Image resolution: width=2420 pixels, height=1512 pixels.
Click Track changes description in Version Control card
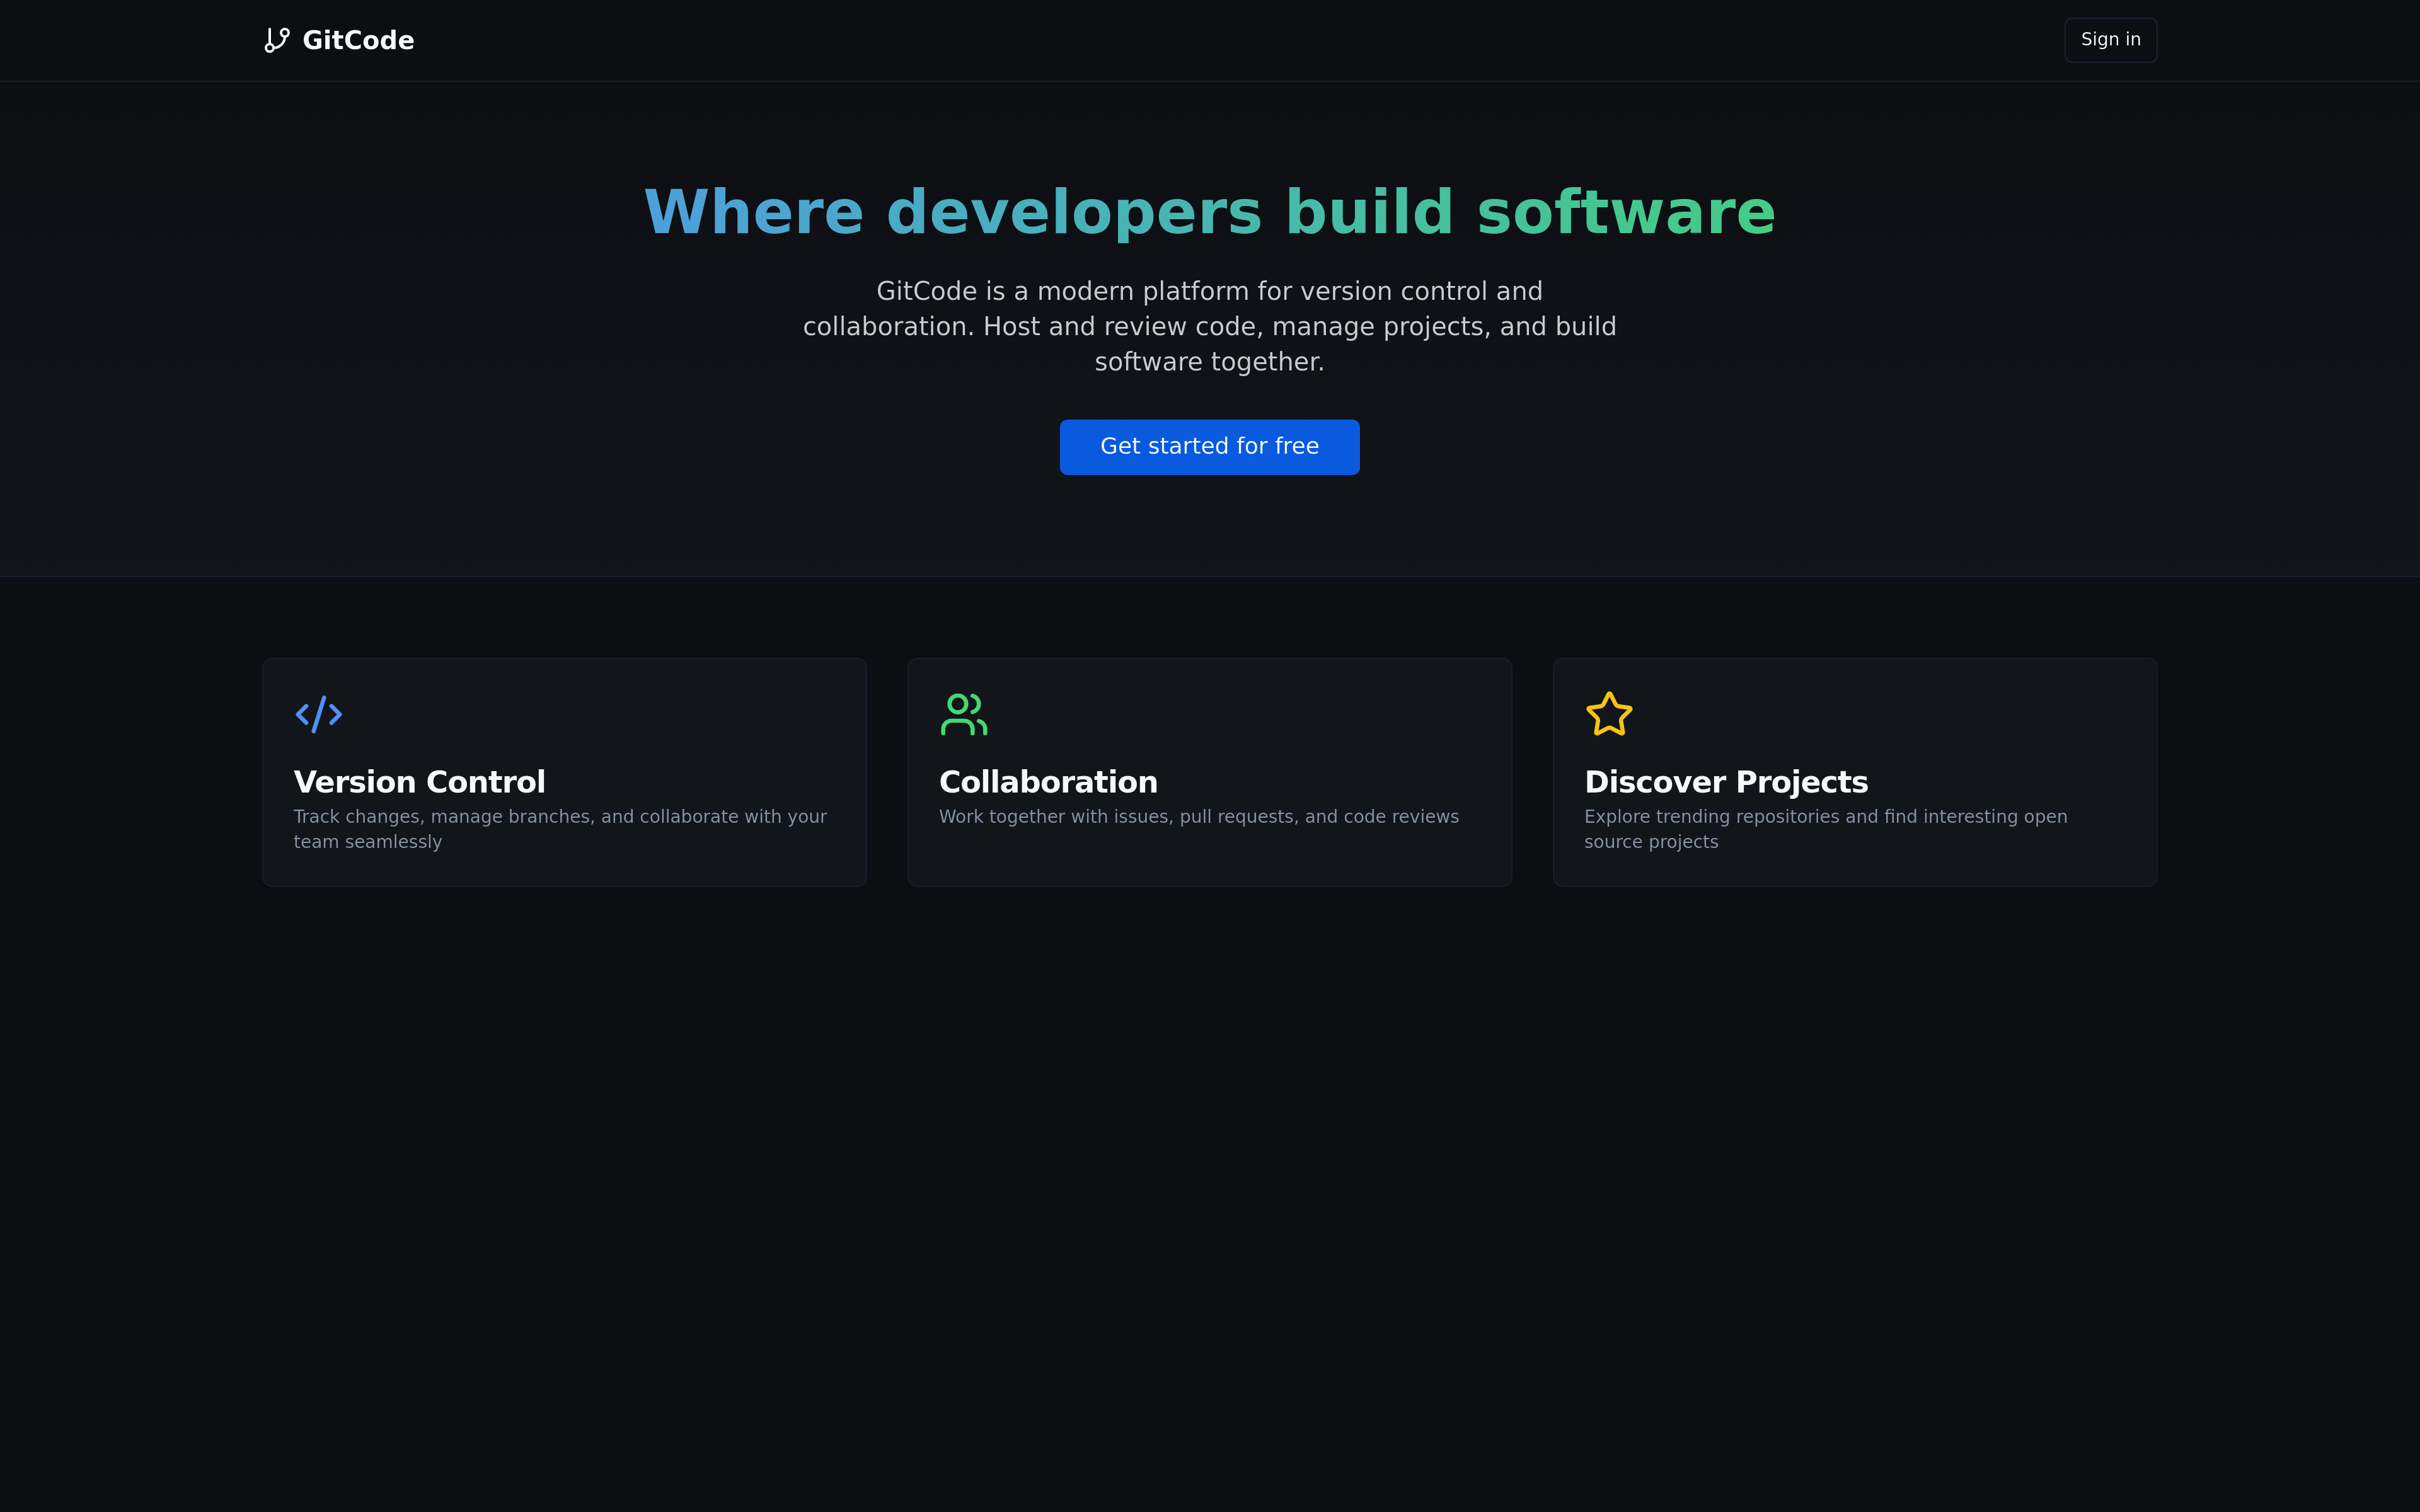(x=560, y=829)
